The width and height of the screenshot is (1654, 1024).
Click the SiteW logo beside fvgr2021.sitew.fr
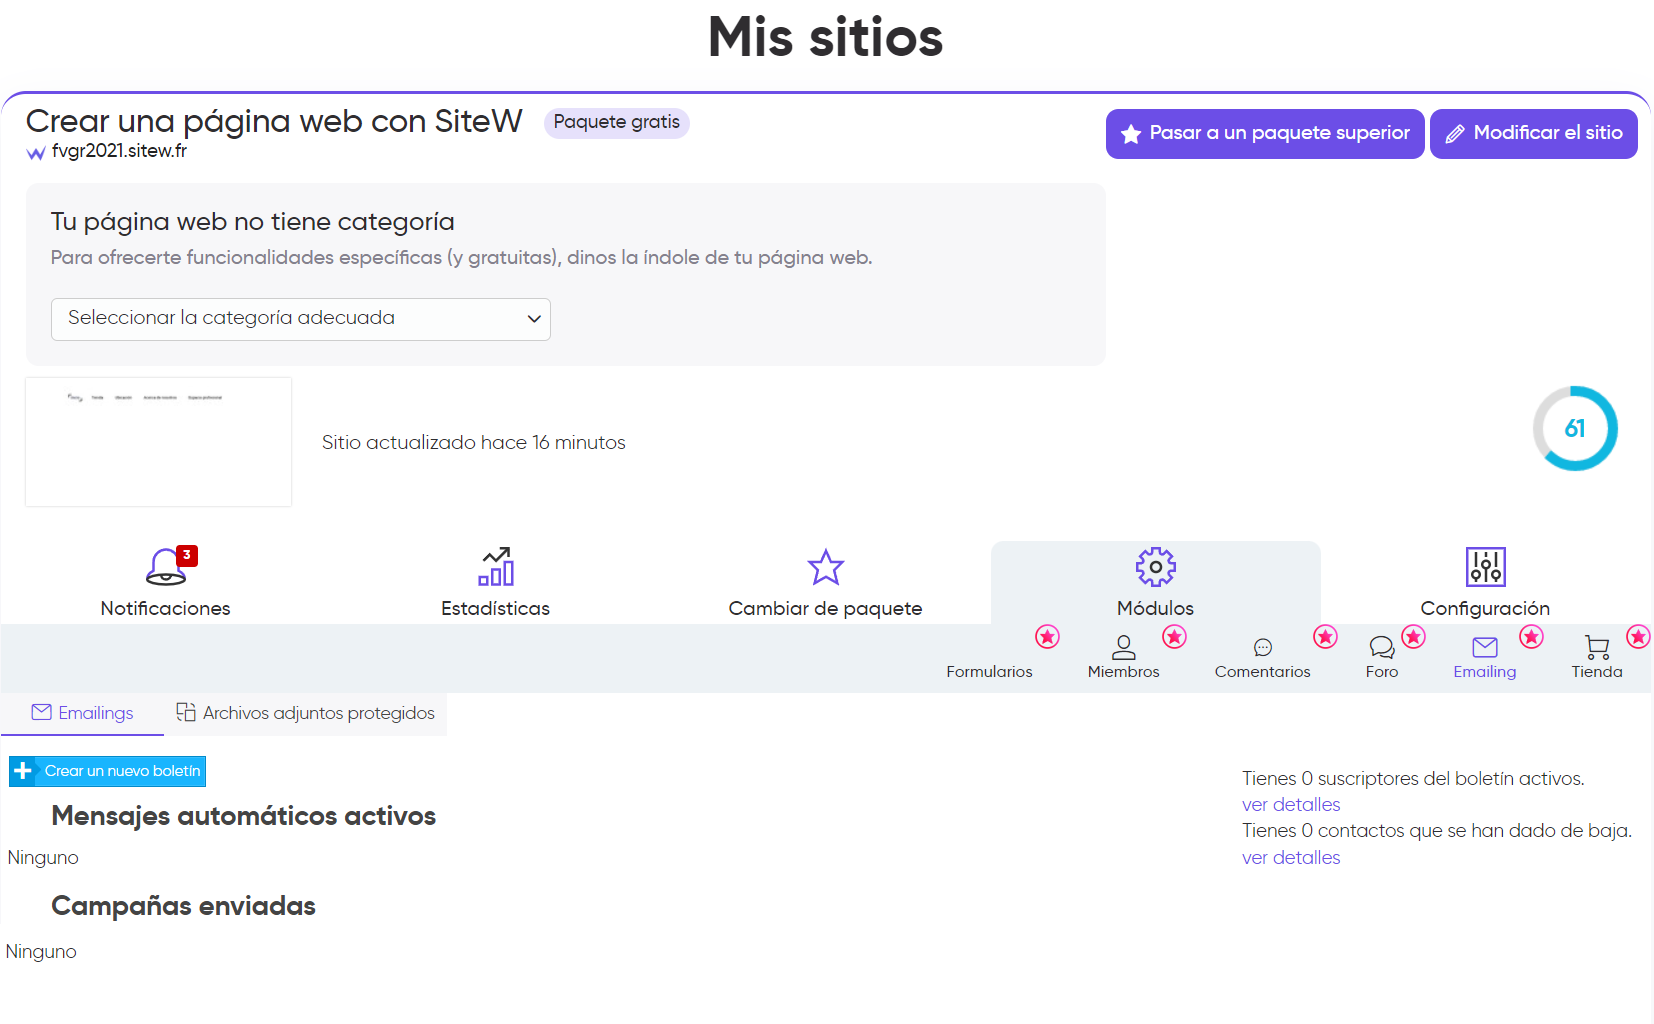coord(36,153)
